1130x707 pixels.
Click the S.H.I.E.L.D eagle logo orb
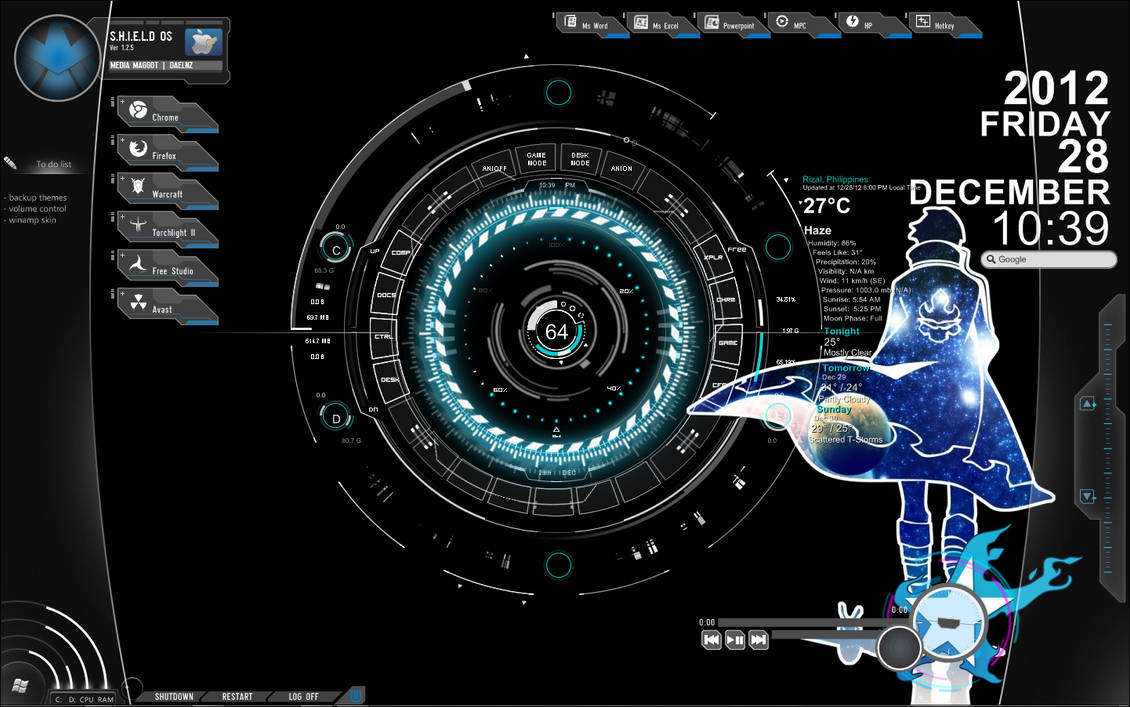[57, 58]
